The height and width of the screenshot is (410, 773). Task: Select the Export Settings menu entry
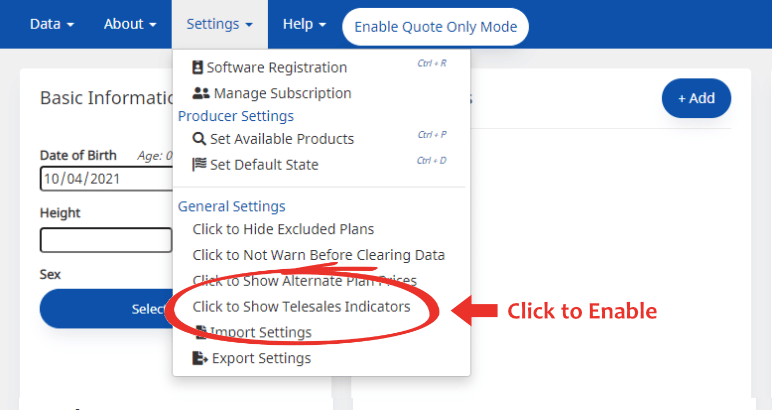261,358
